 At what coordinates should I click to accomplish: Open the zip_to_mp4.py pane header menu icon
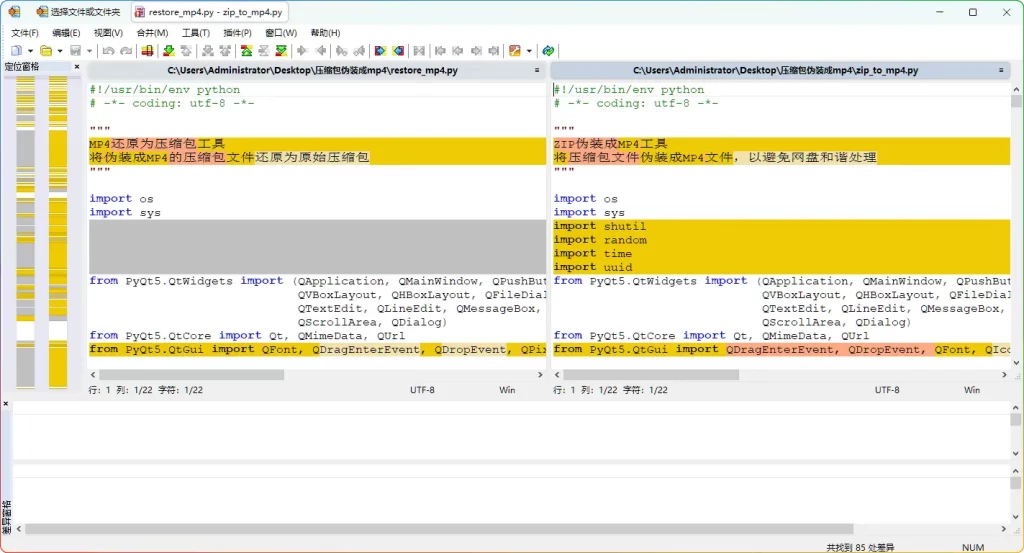point(1000,70)
